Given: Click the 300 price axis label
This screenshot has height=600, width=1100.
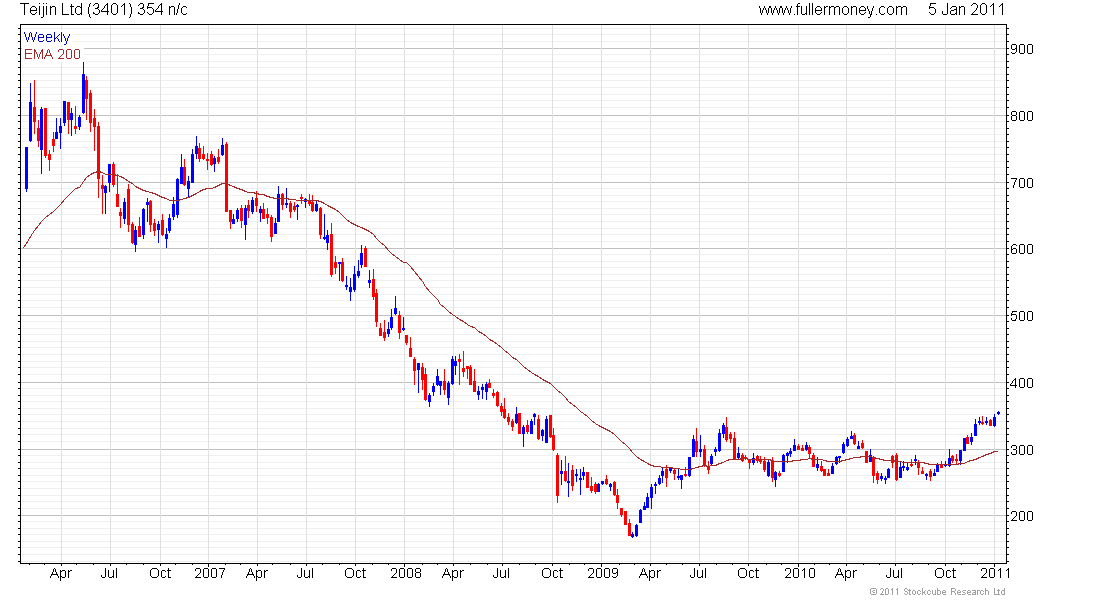Looking at the screenshot, I should click(x=1021, y=450).
